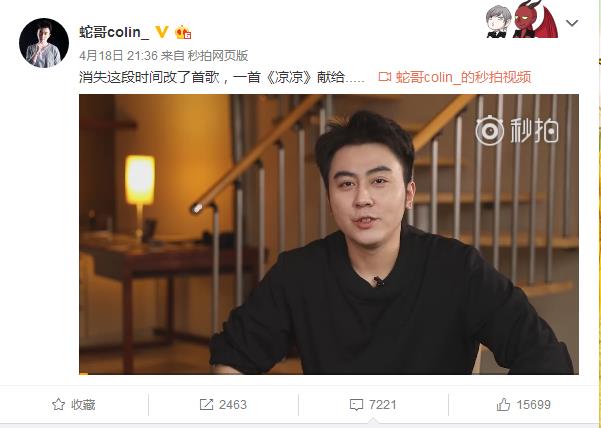Open the 7221 comments section
601x428 pixels.
tap(382, 405)
